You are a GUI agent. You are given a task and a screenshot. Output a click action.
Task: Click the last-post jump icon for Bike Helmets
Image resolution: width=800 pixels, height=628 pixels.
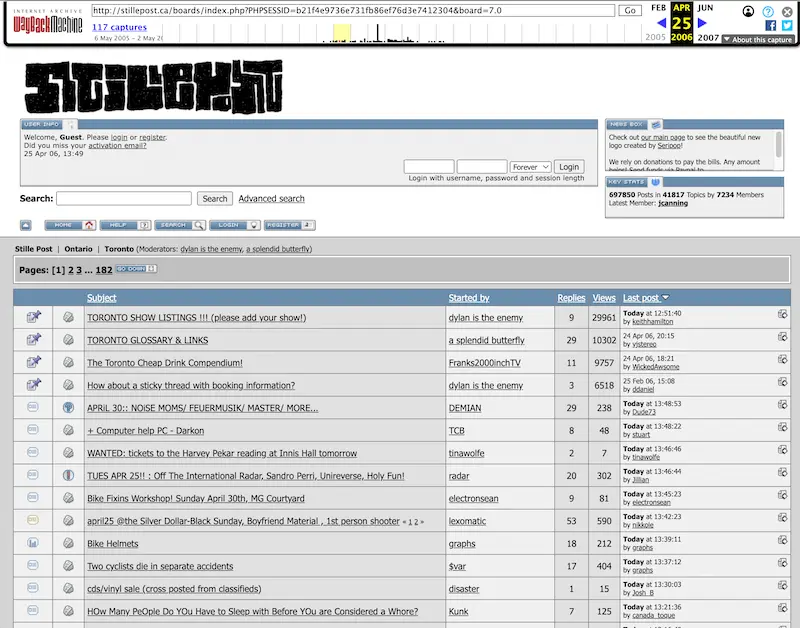click(783, 540)
